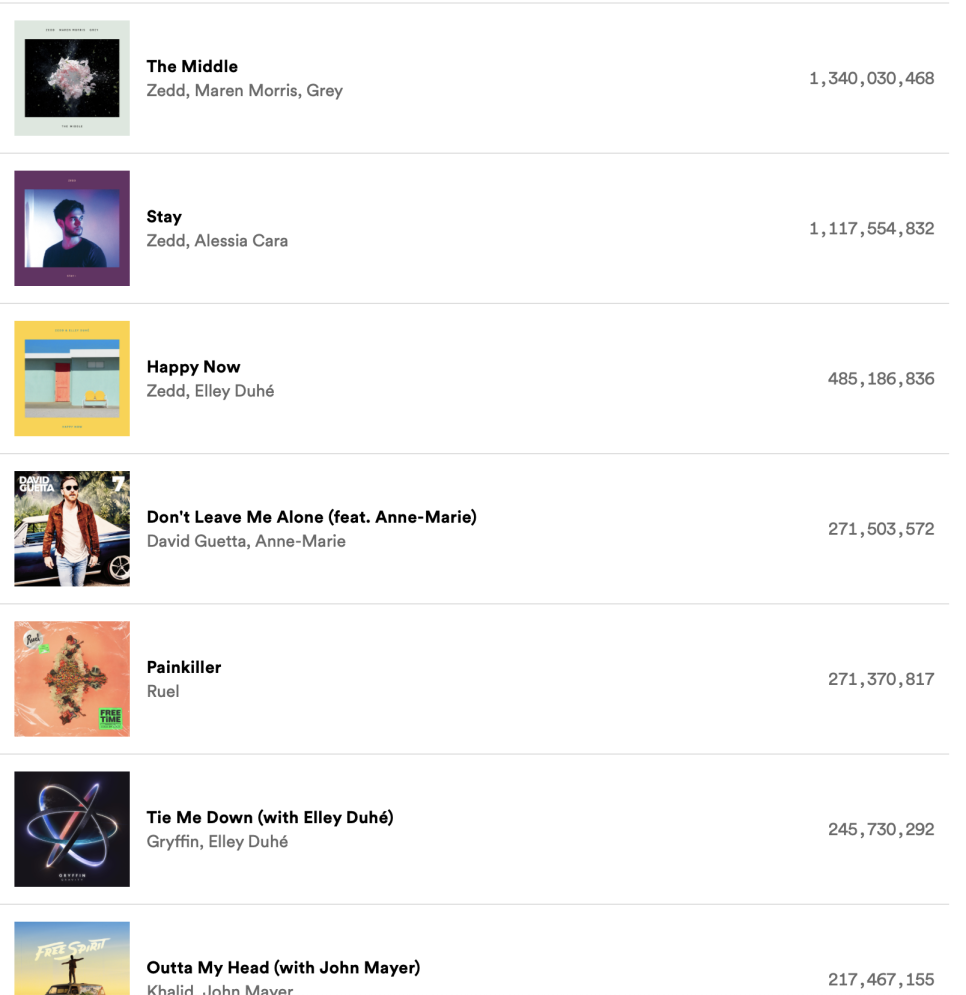Viewport: 966px width, 995px height.
Task: Click the play count 245,730,292
Action: (x=880, y=829)
